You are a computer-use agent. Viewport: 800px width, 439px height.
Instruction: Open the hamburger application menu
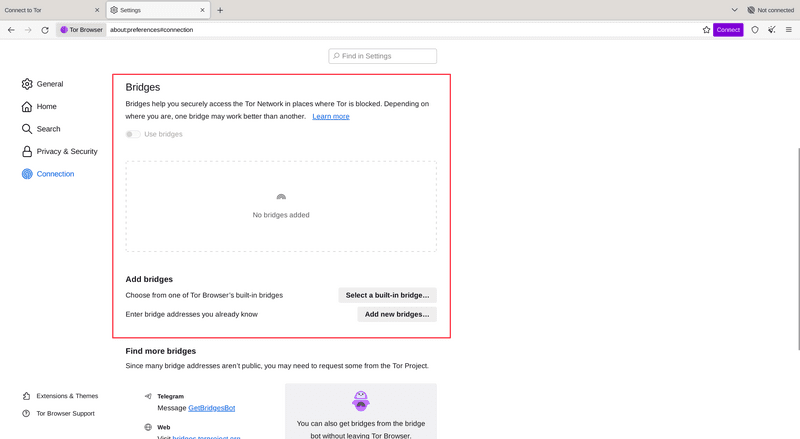(x=789, y=30)
